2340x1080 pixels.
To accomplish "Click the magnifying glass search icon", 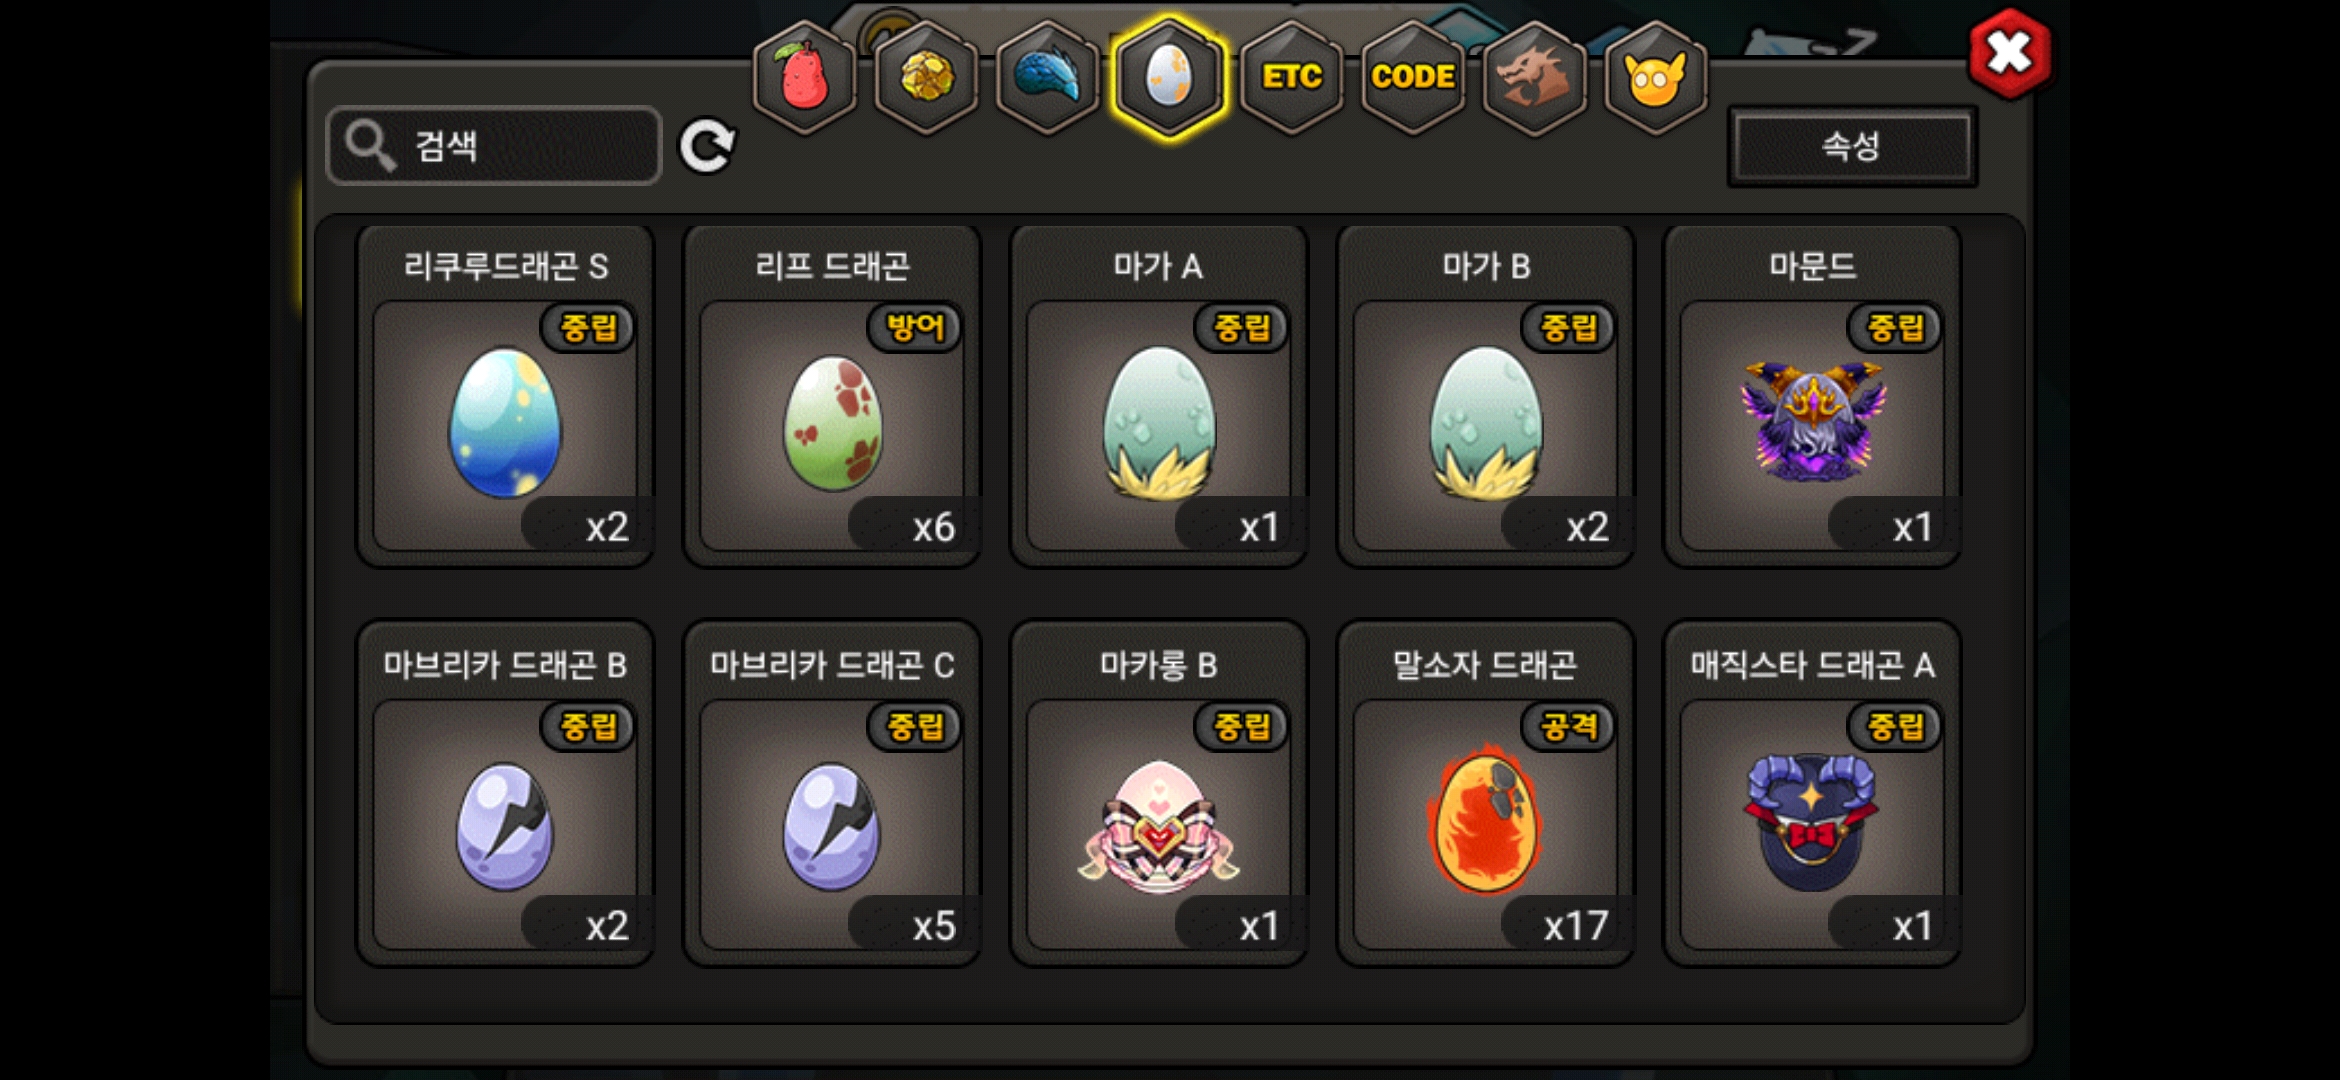I will [x=370, y=147].
